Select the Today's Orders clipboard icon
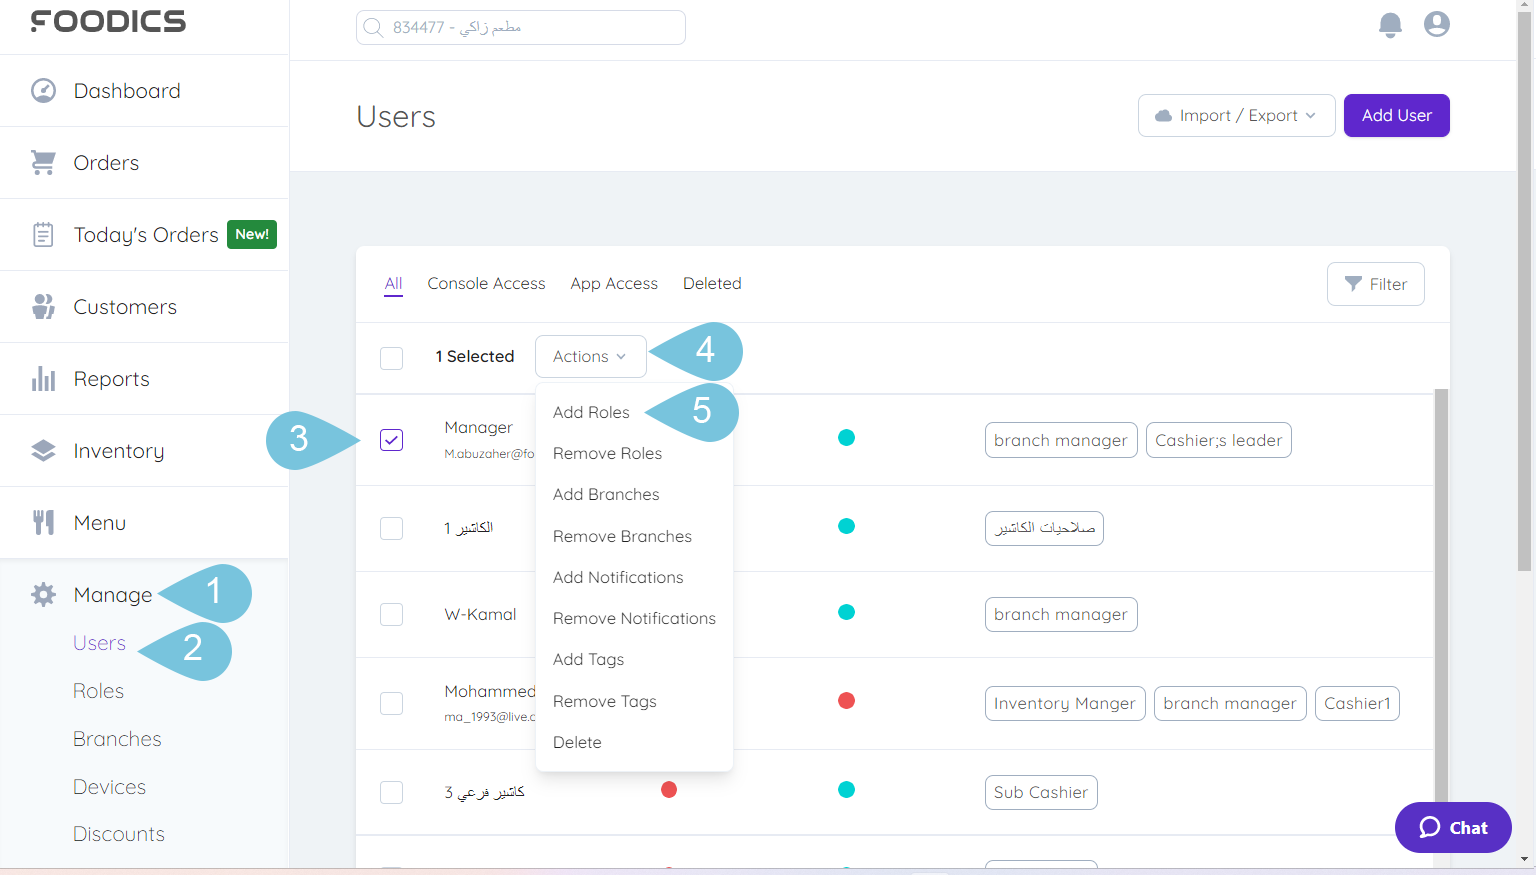Viewport: 1536px width, 875px height. click(42, 234)
